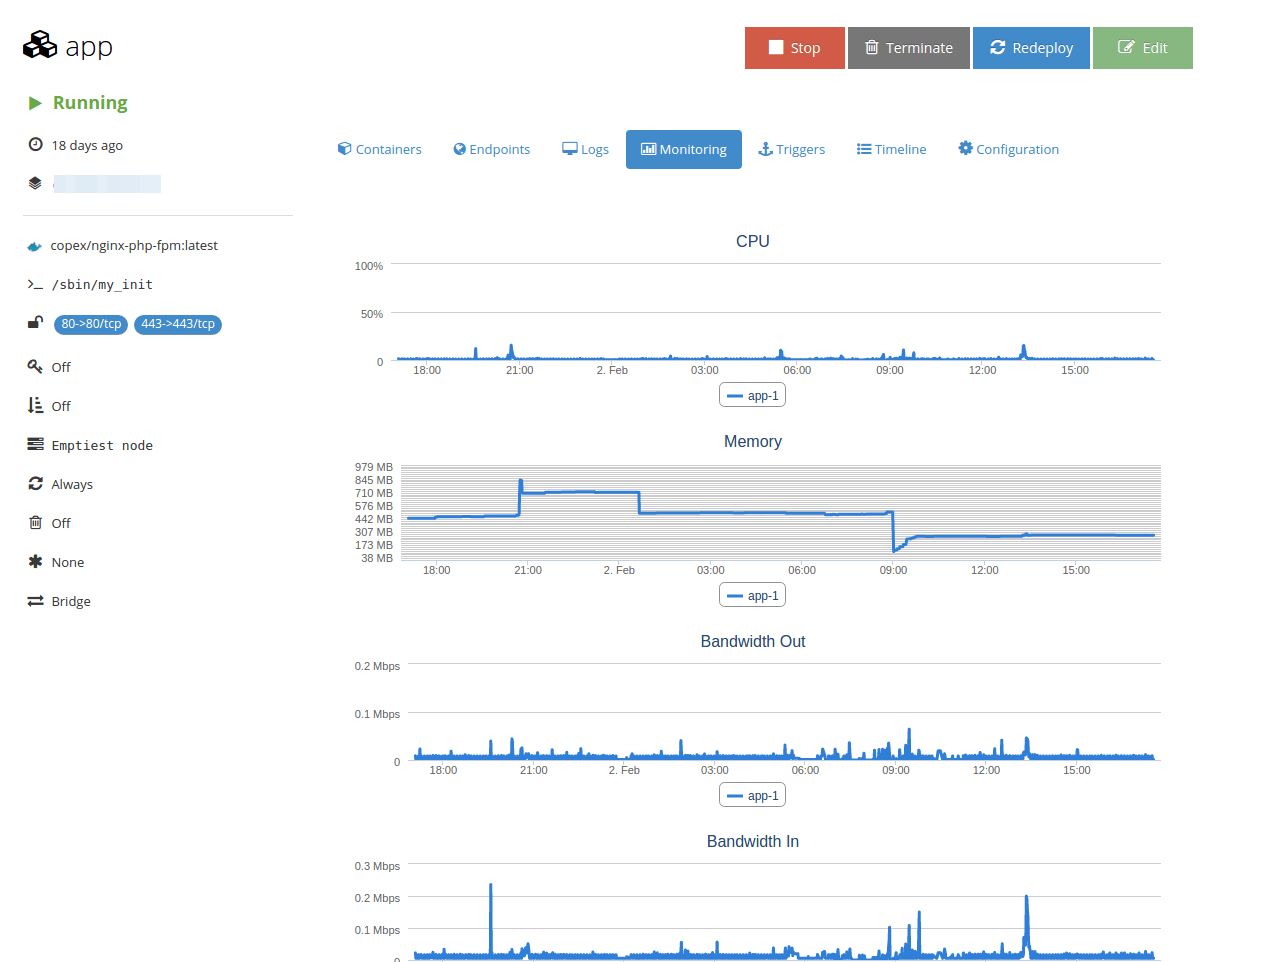Click the Bandwidth In chart title

pyautogui.click(x=753, y=841)
